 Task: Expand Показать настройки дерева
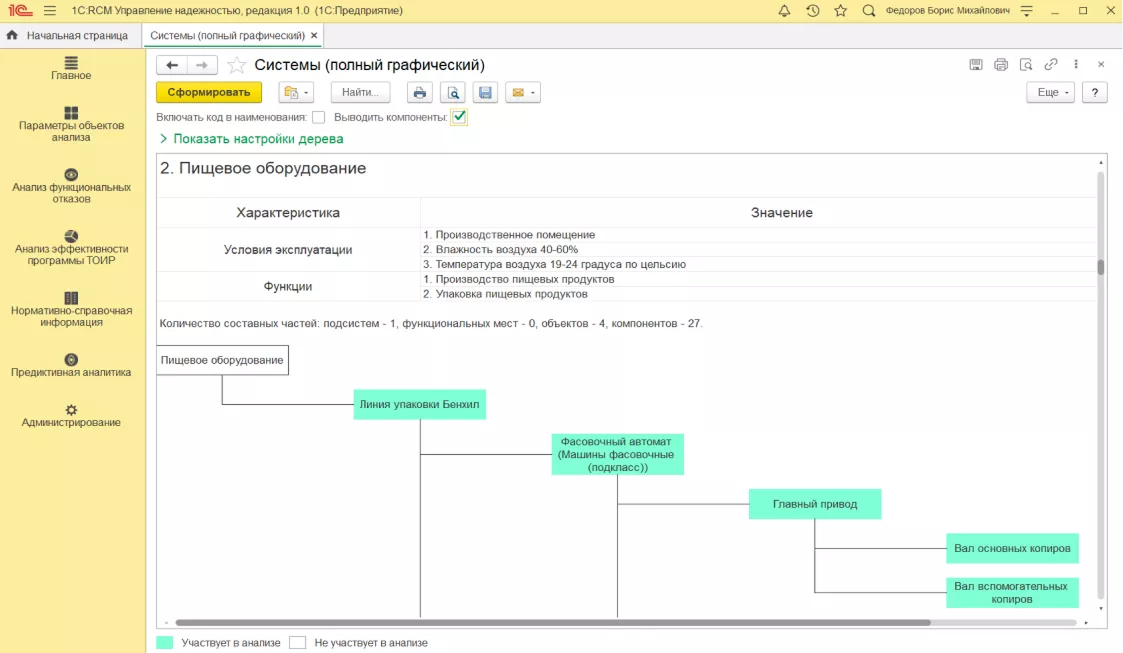(251, 139)
